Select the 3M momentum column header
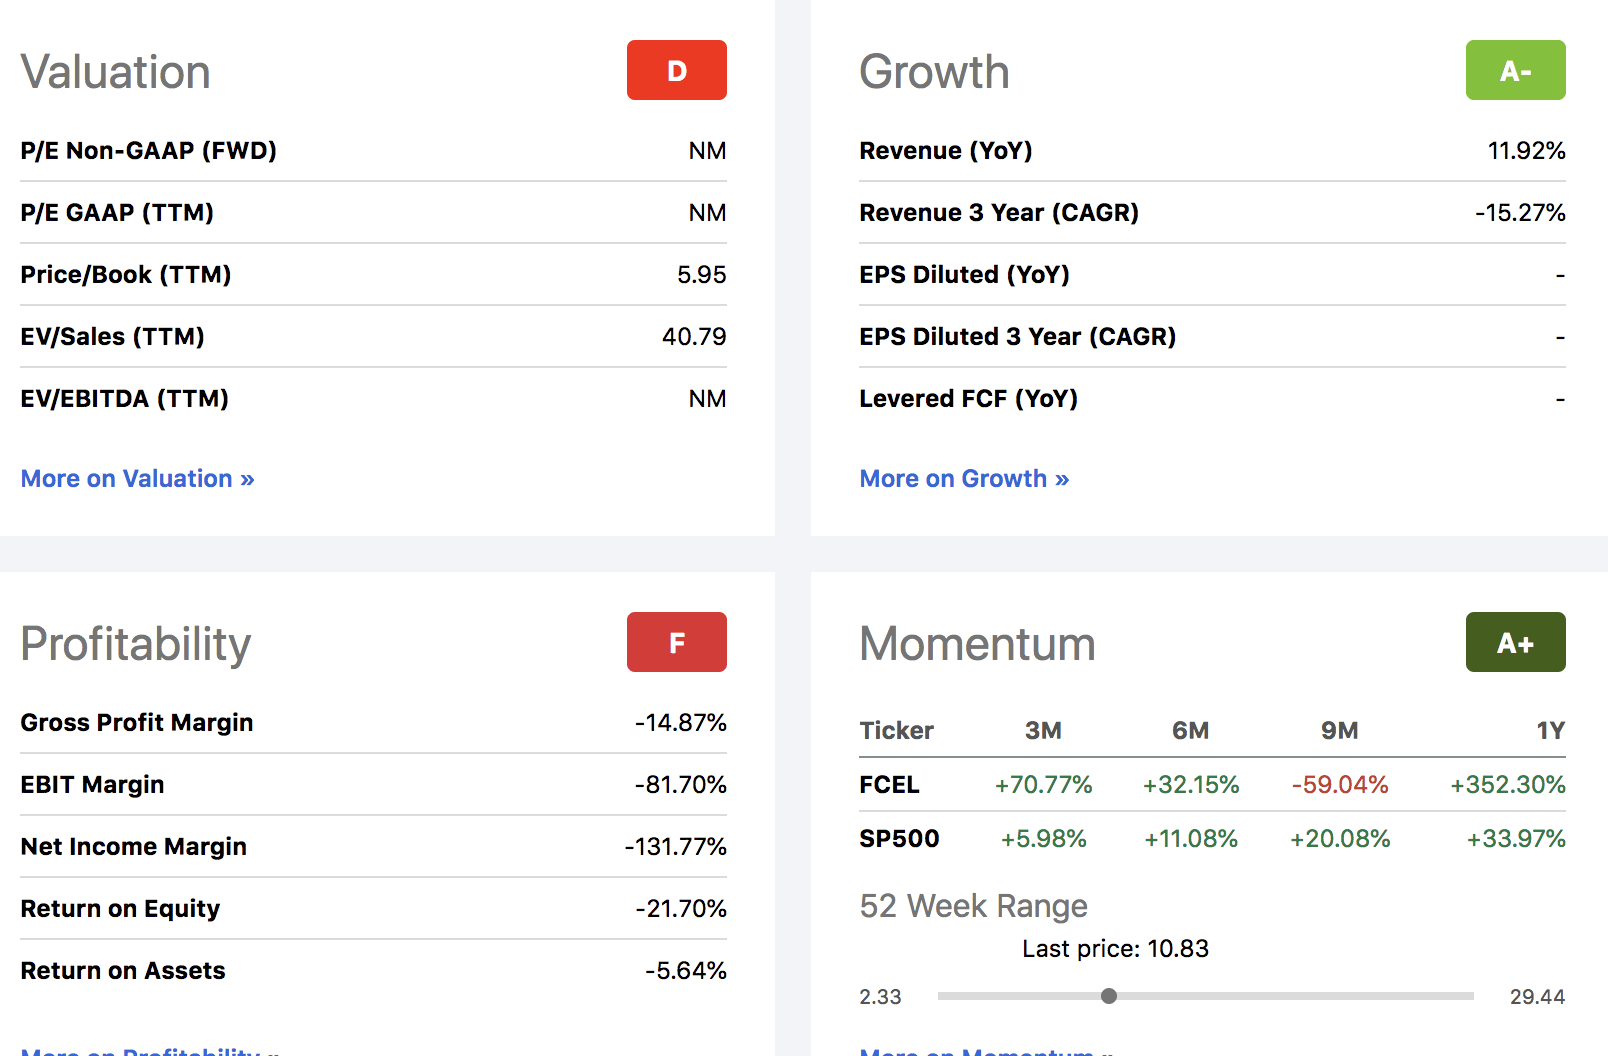The image size is (1608, 1056). click(x=1043, y=731)
